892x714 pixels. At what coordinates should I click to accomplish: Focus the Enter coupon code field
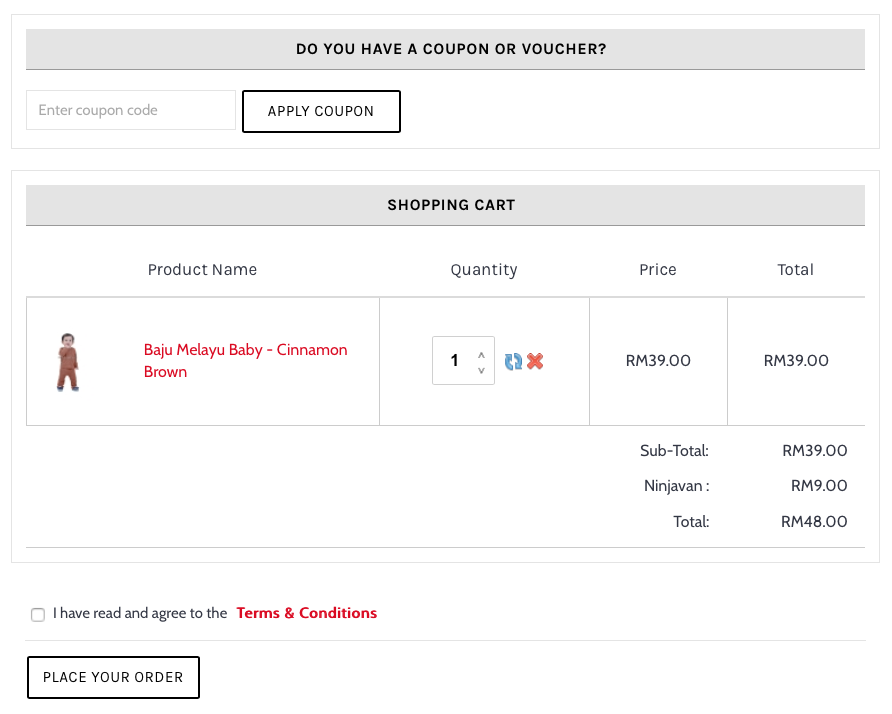(x=131, y=110)
